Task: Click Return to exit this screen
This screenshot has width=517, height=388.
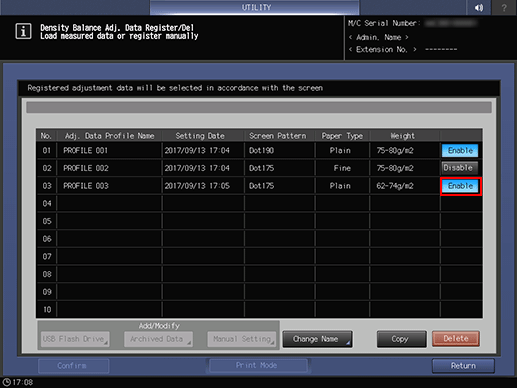Action: [463, 366]
